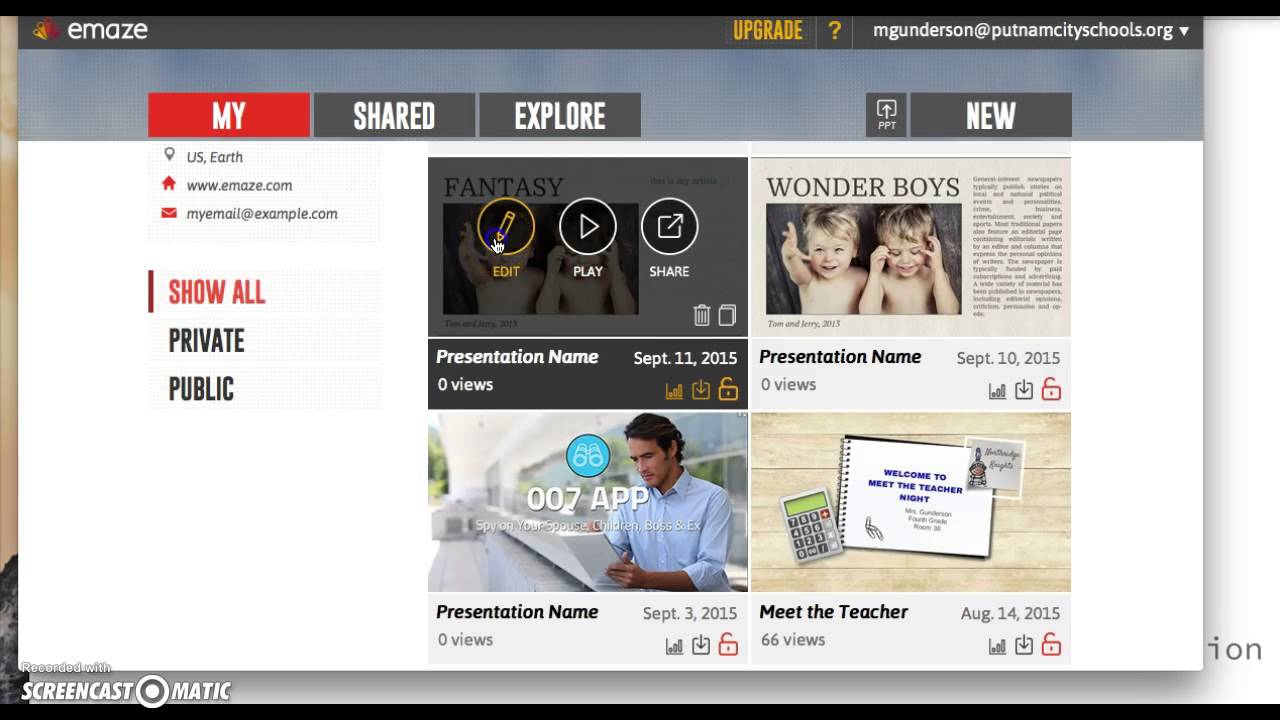The height and width of the screenshot is (720, 1280).
Task: Open account dropdown for mgunderson email
Action: tap(1031, 30)
